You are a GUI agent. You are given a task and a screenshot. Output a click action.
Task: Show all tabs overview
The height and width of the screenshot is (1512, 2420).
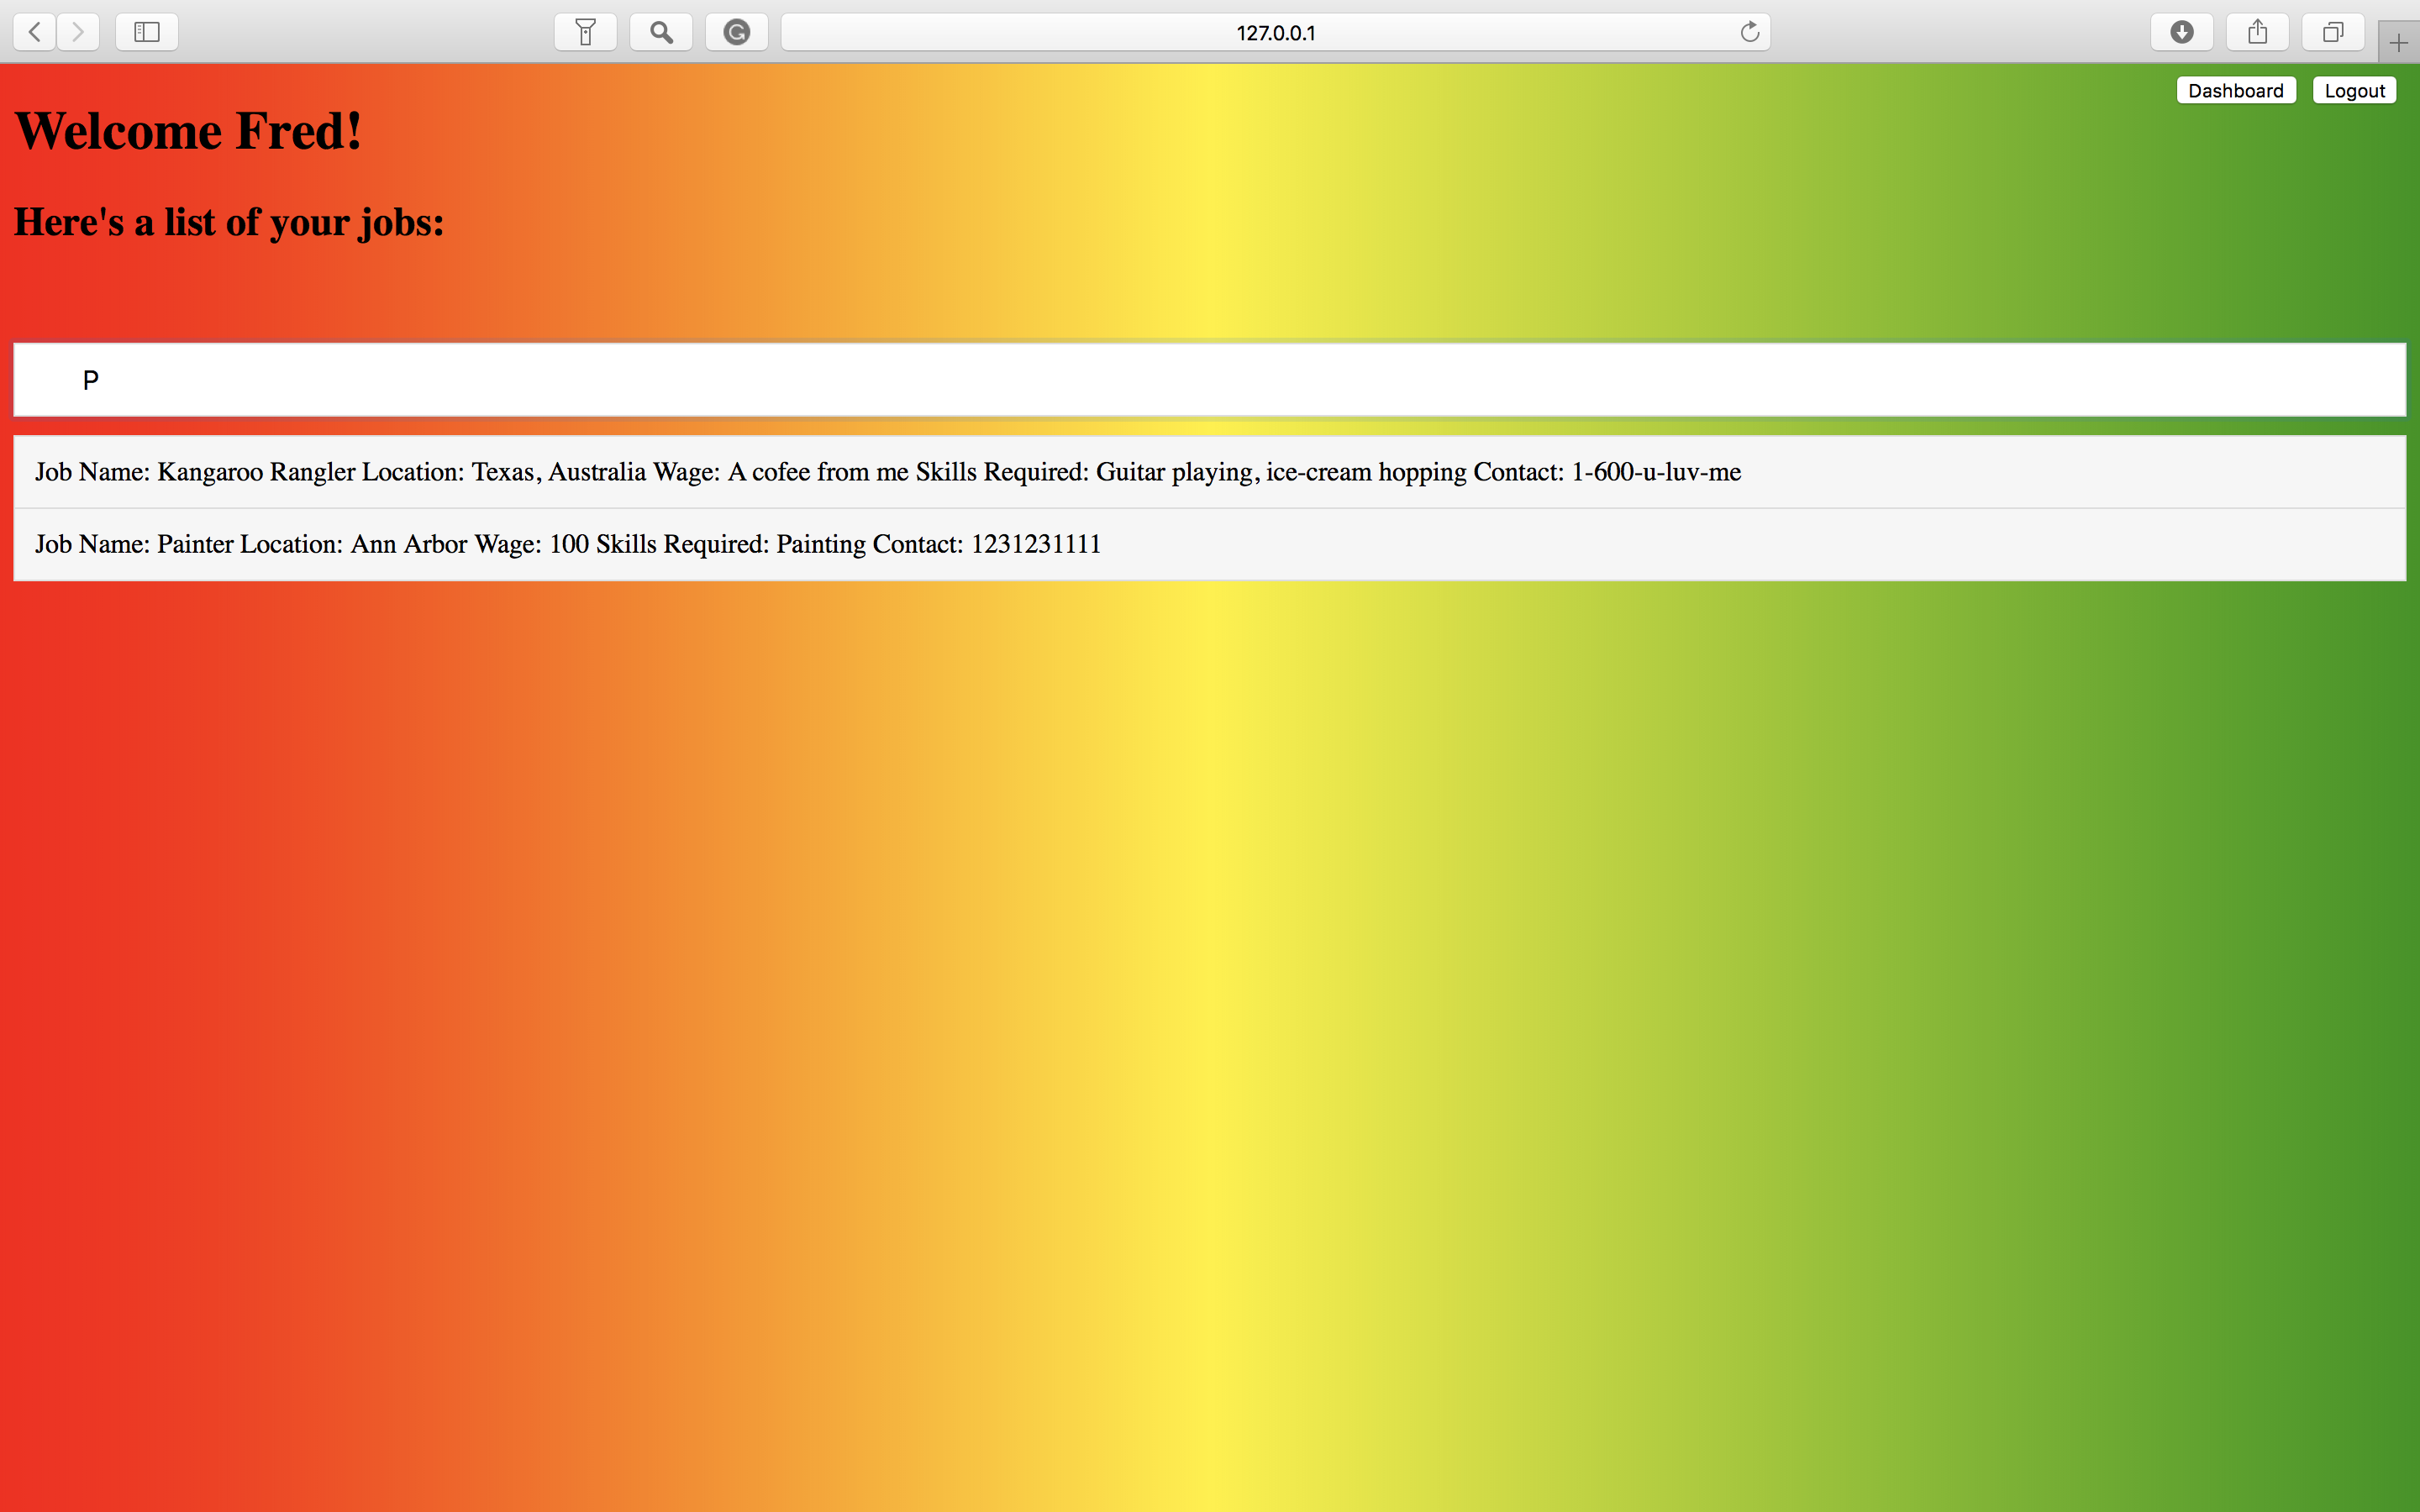coord(2333,32)
